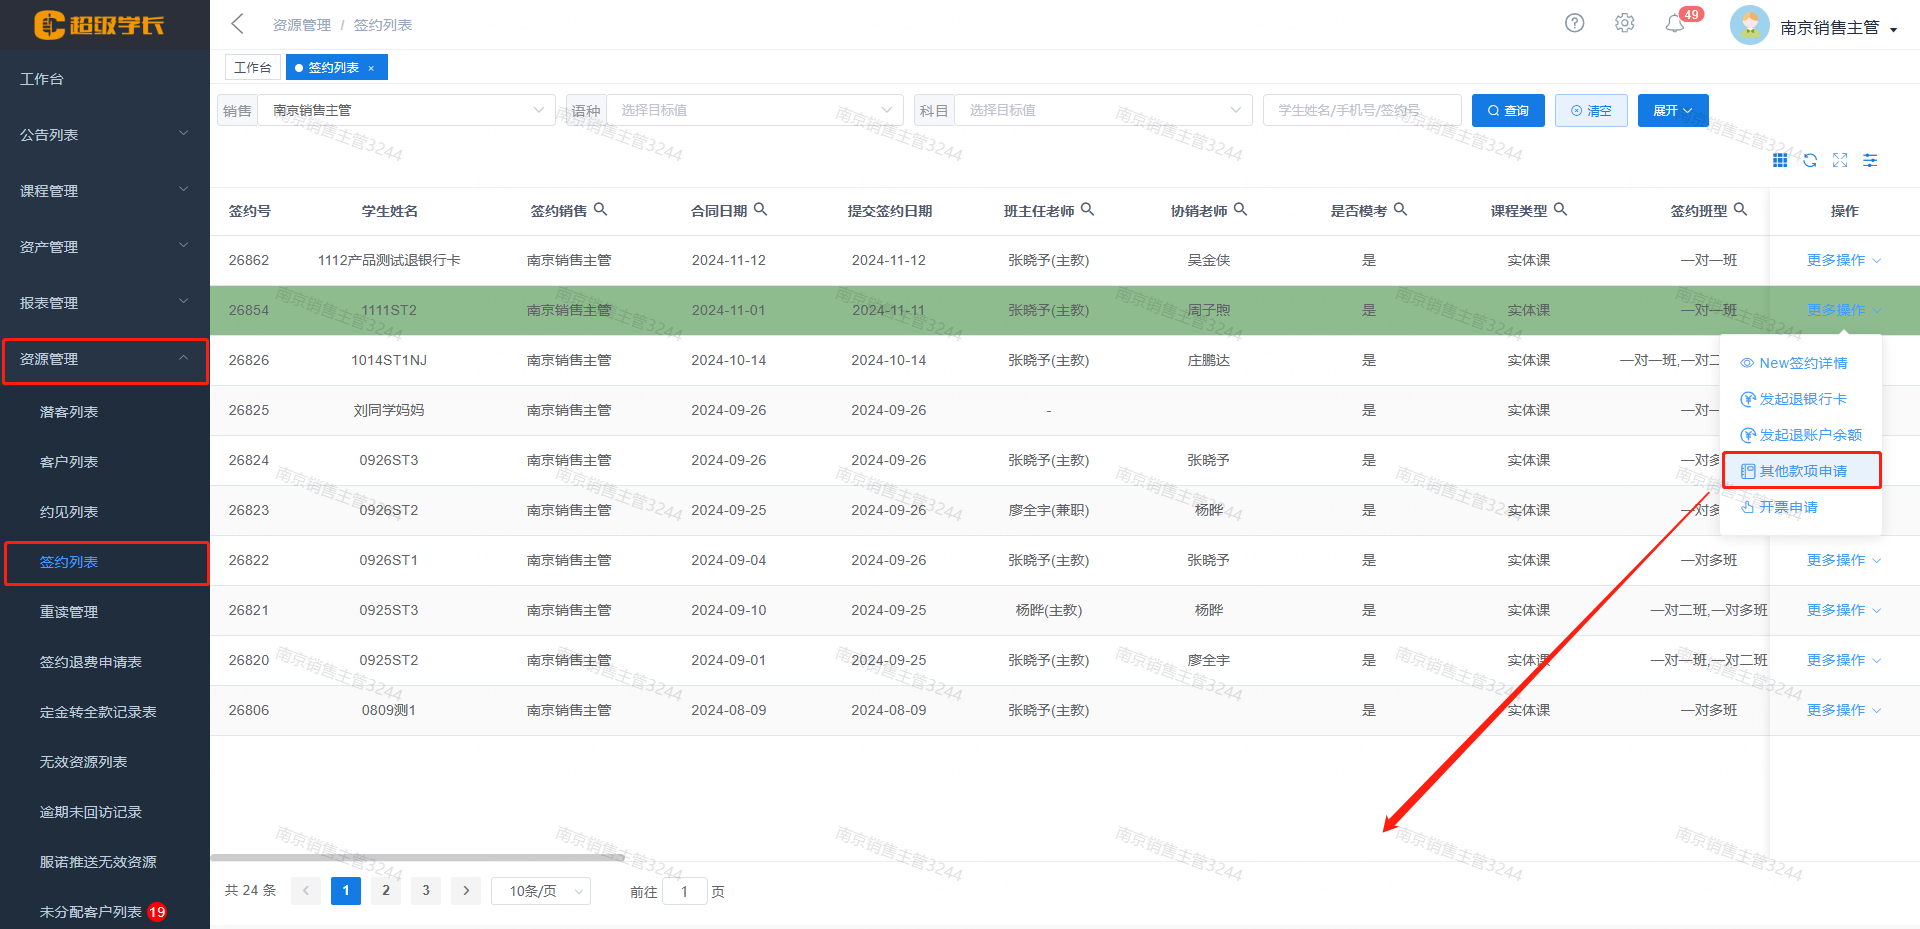Click the 清空 clear button

tap(1590, 110)
